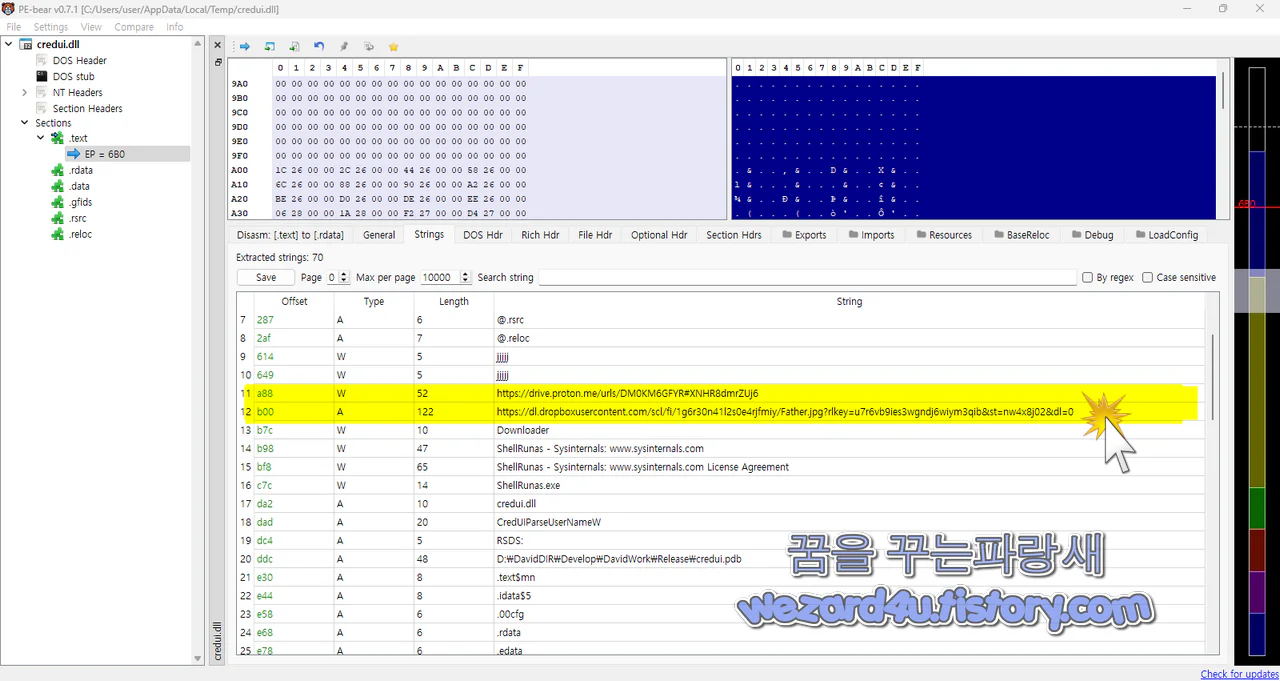This screenshot has width=1280, height=681.
Task: Open the Debug tab
Action: 1092,235
